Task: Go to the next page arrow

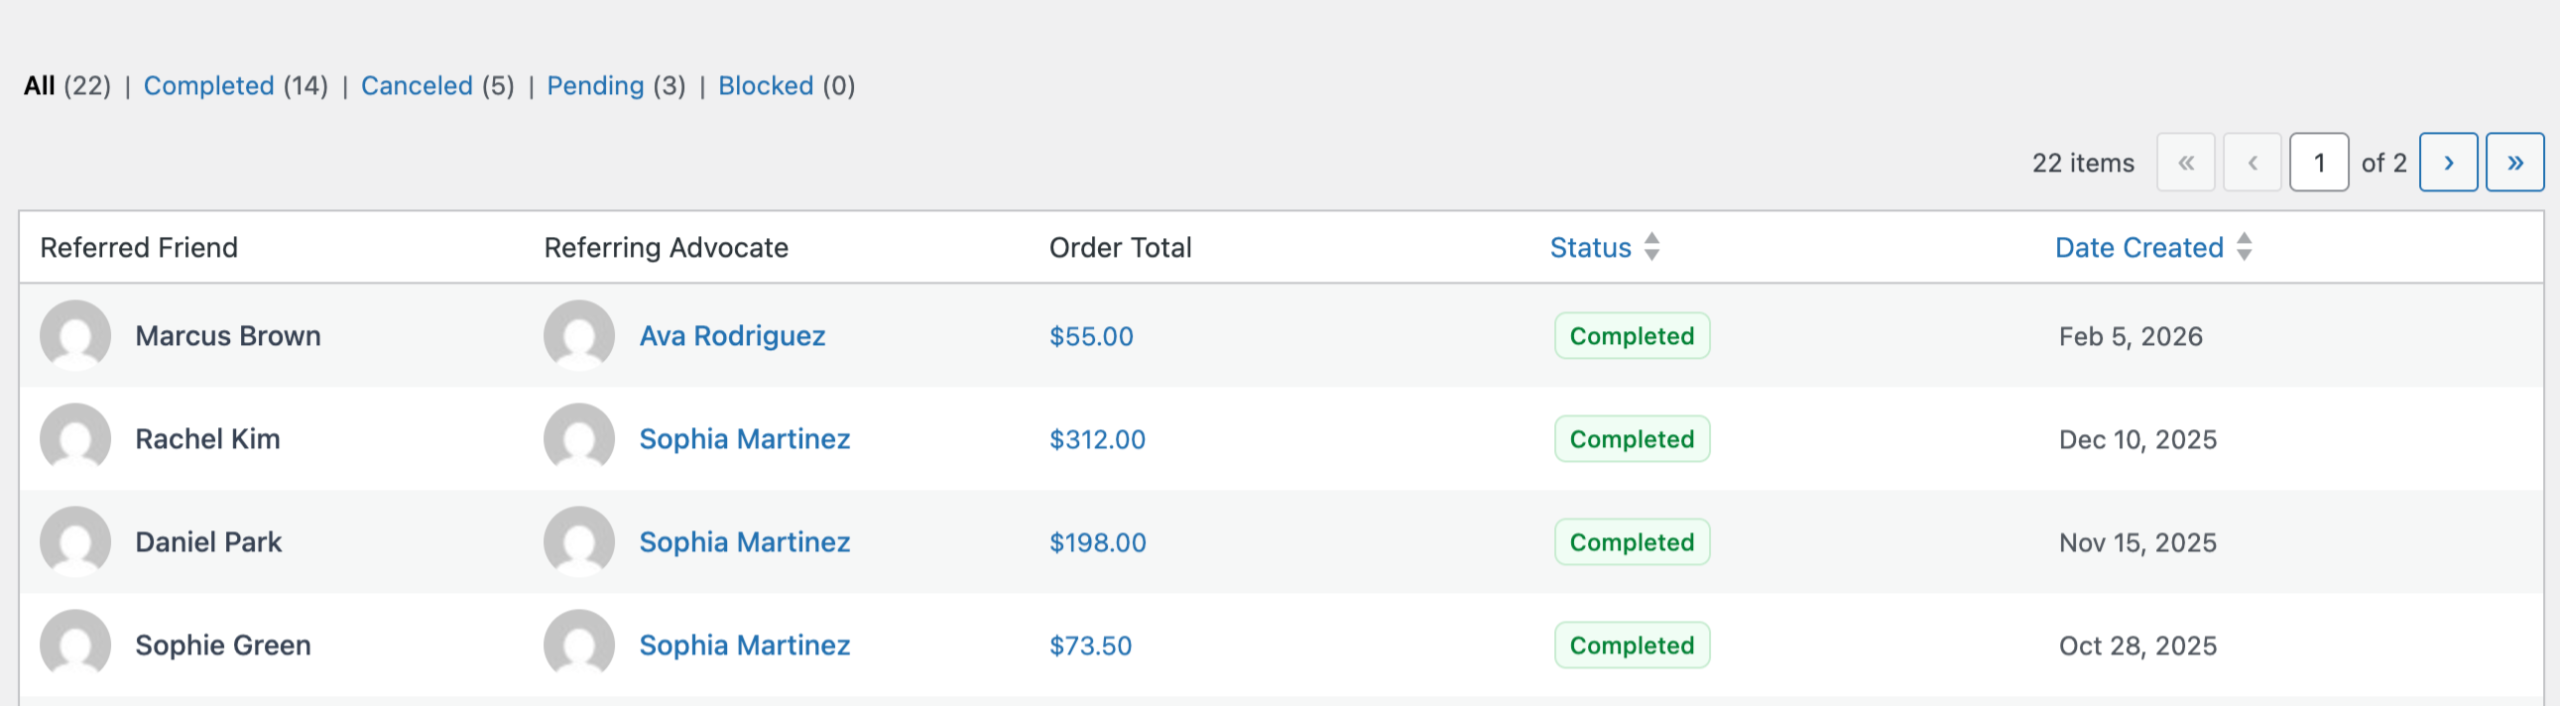Action: [2447, 162]
